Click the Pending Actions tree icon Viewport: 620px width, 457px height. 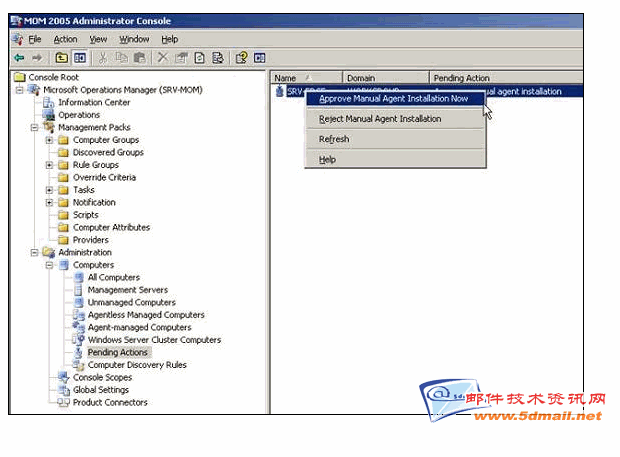(79, 352)
